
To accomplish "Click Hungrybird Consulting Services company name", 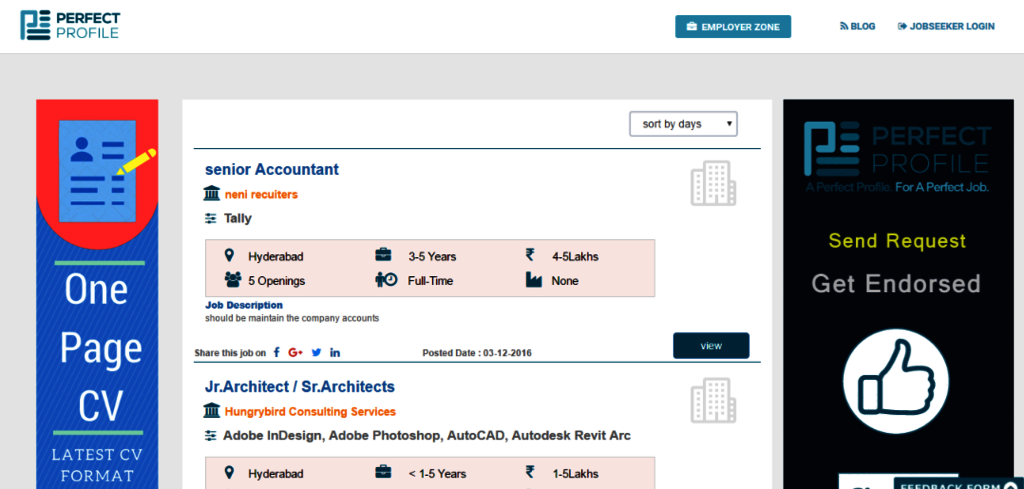I will click(310, 412).
